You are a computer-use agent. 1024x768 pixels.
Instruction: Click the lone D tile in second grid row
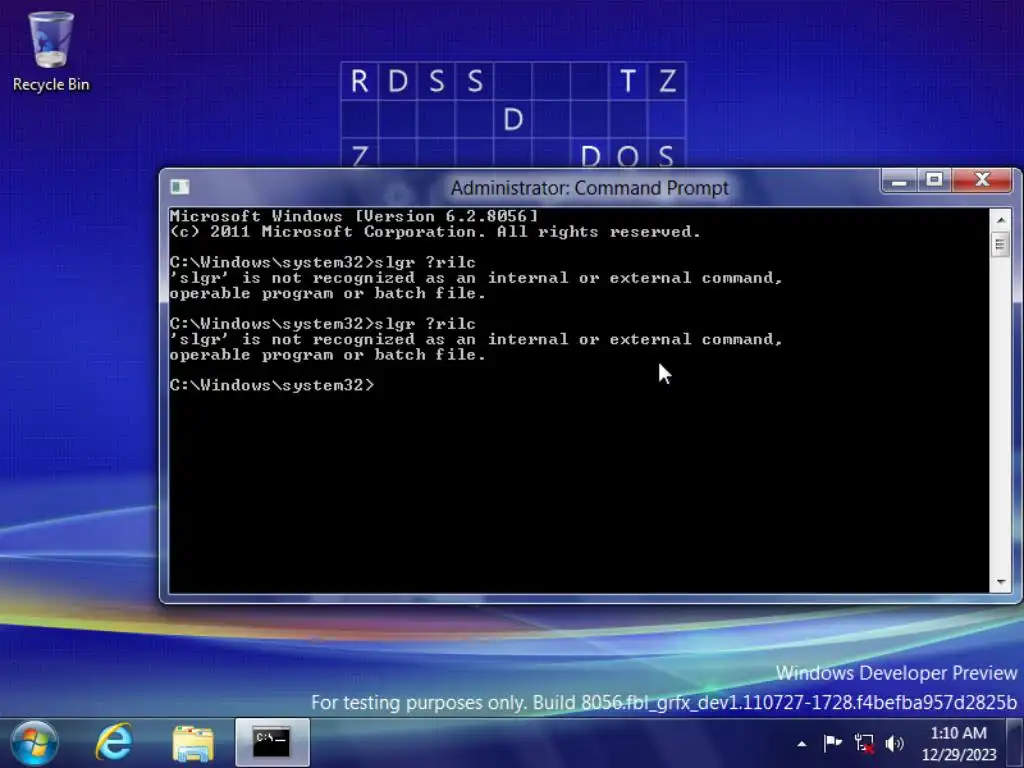pyautogui.click(x=513, y=120)
